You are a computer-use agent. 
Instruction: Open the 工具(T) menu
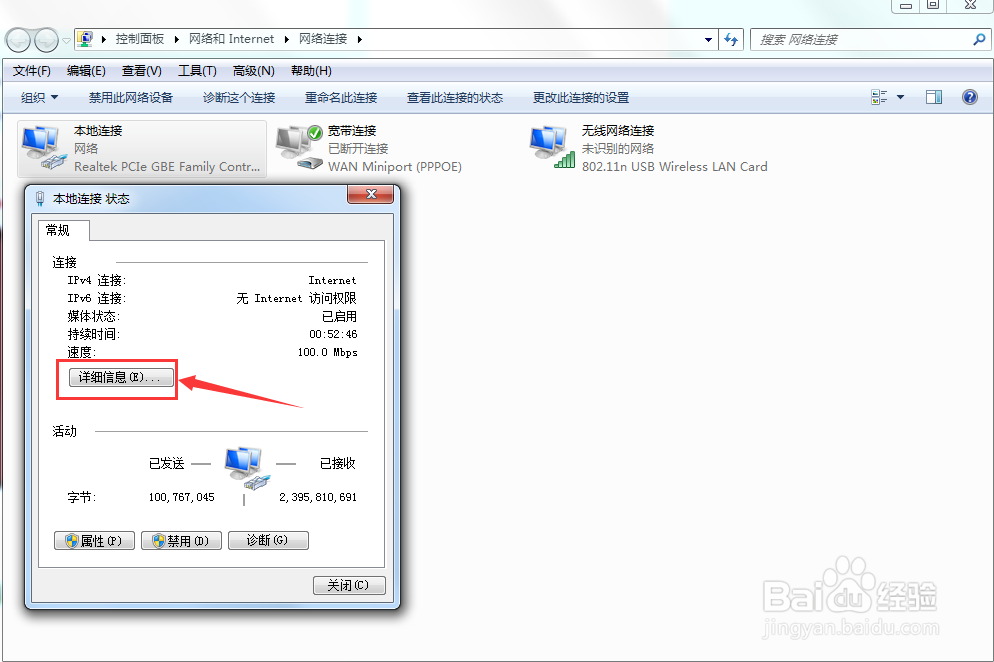click(197, 70)
